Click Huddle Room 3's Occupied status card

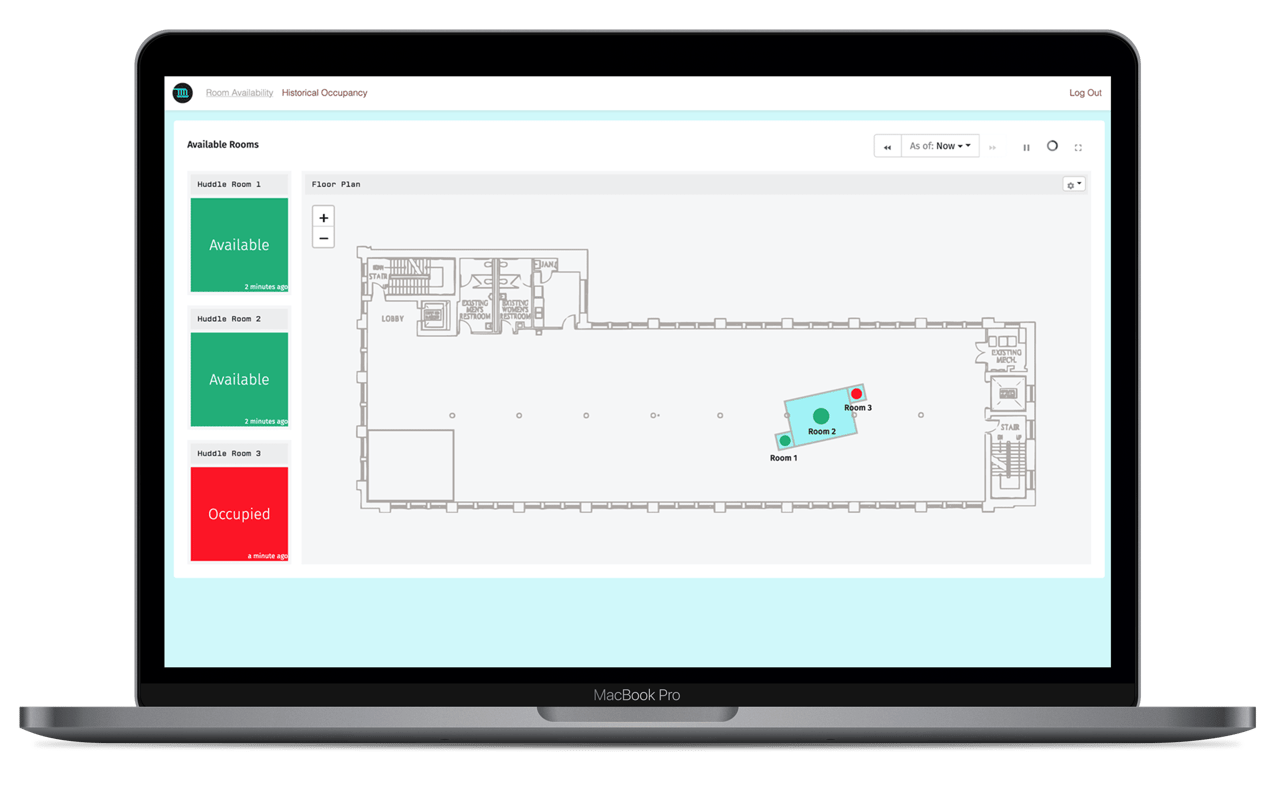[x=239, y=513]
